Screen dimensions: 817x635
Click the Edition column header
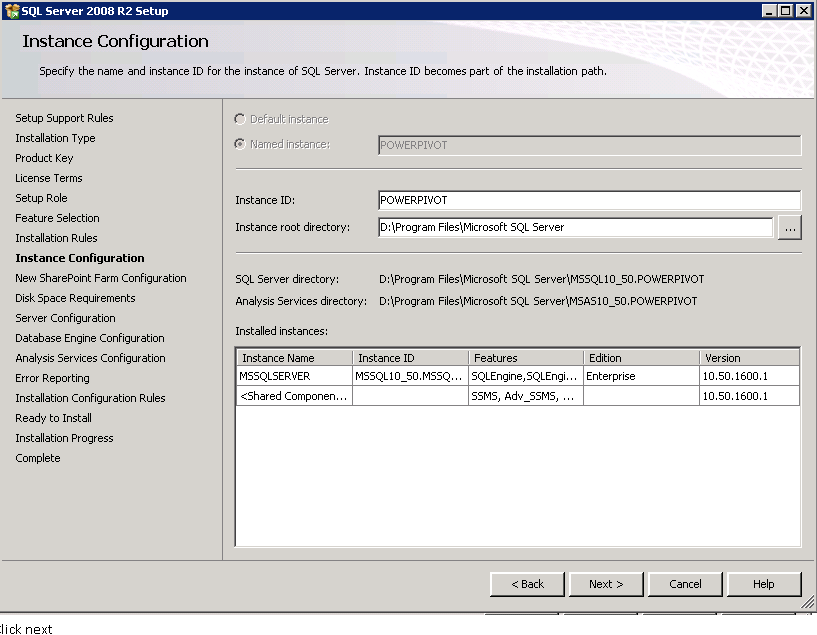pos(641,358)
